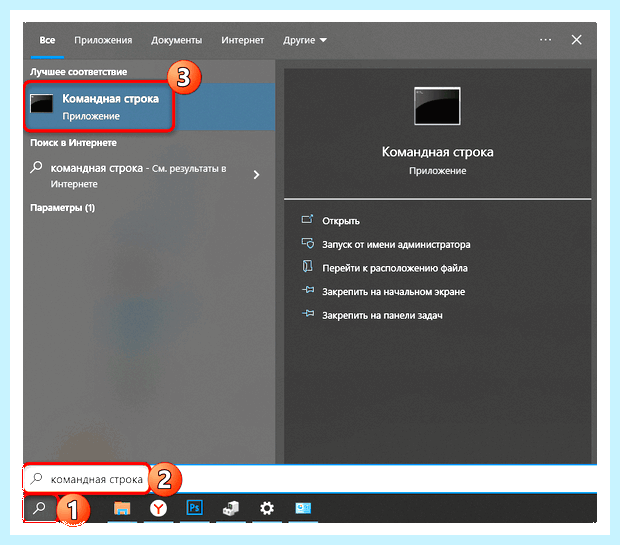620x545 pixels.
Task: Switch to the Интернет tab
Action: (242, 40)
